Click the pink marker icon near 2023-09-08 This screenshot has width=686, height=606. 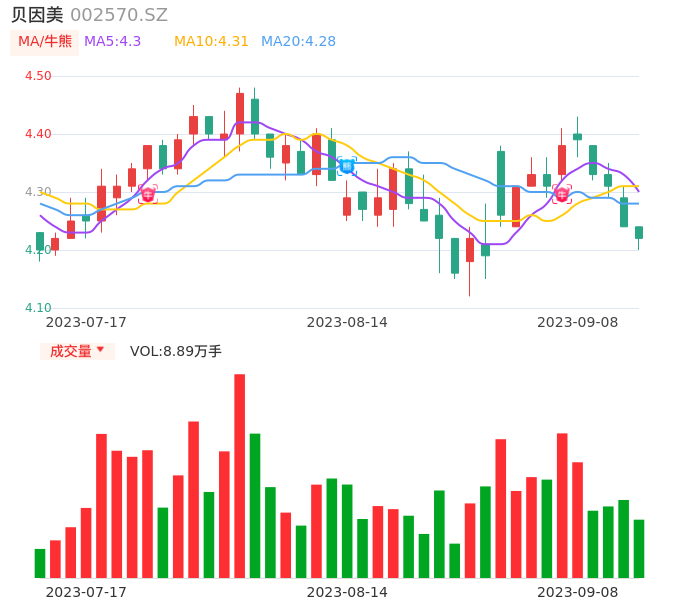562,193
